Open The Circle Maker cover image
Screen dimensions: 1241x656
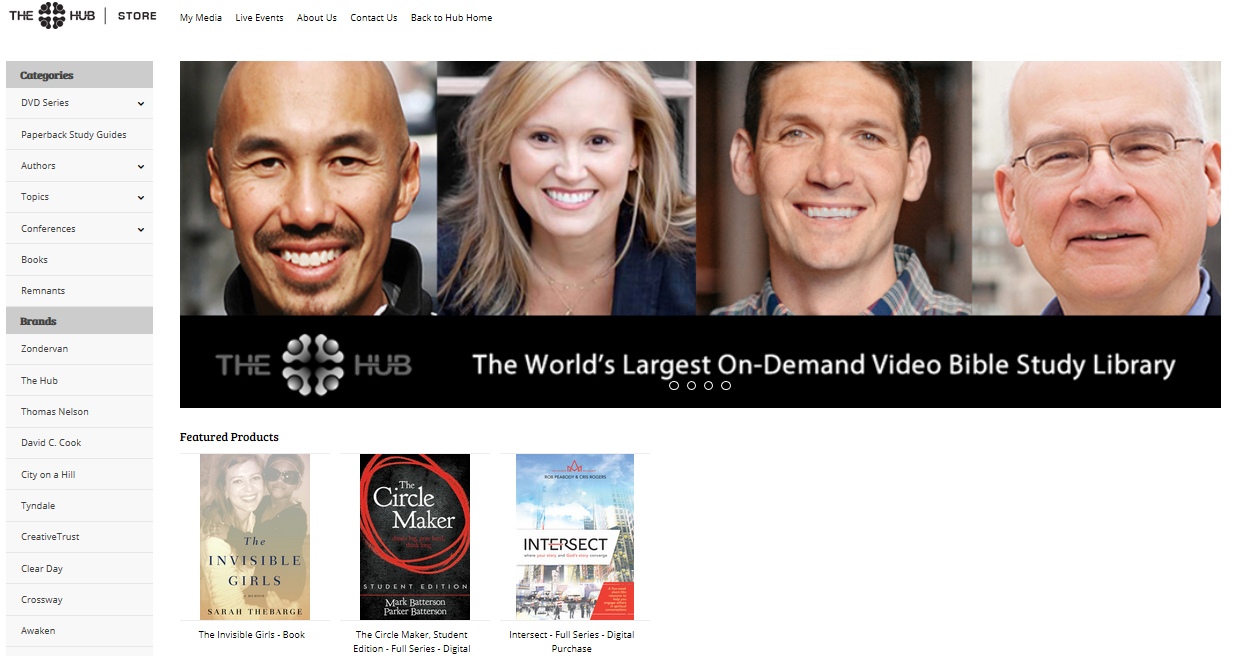coord(415,537)
